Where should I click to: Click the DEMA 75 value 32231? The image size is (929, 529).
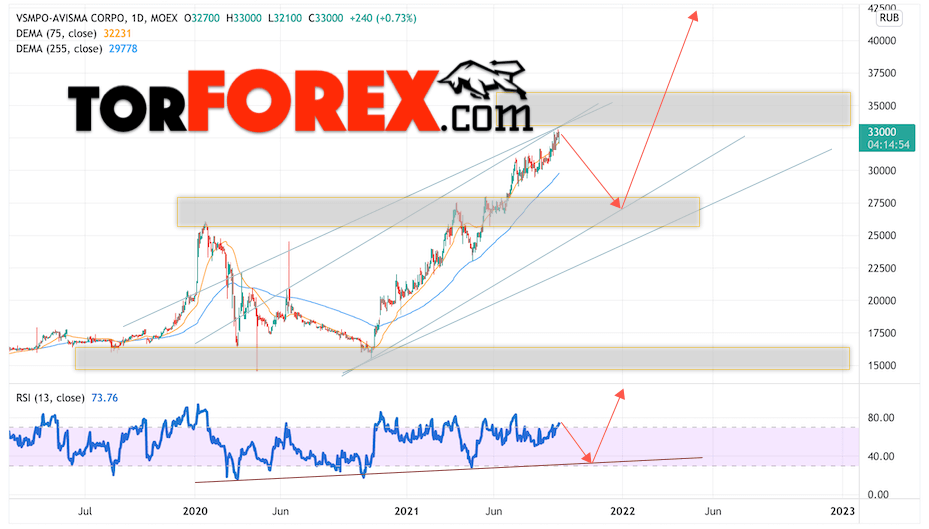117,34
